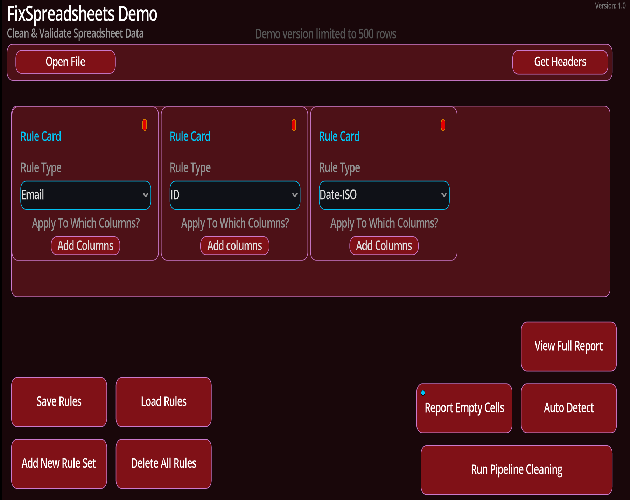Select the Rule Card title above ID dropdown
630x500 pixels.
190,137
